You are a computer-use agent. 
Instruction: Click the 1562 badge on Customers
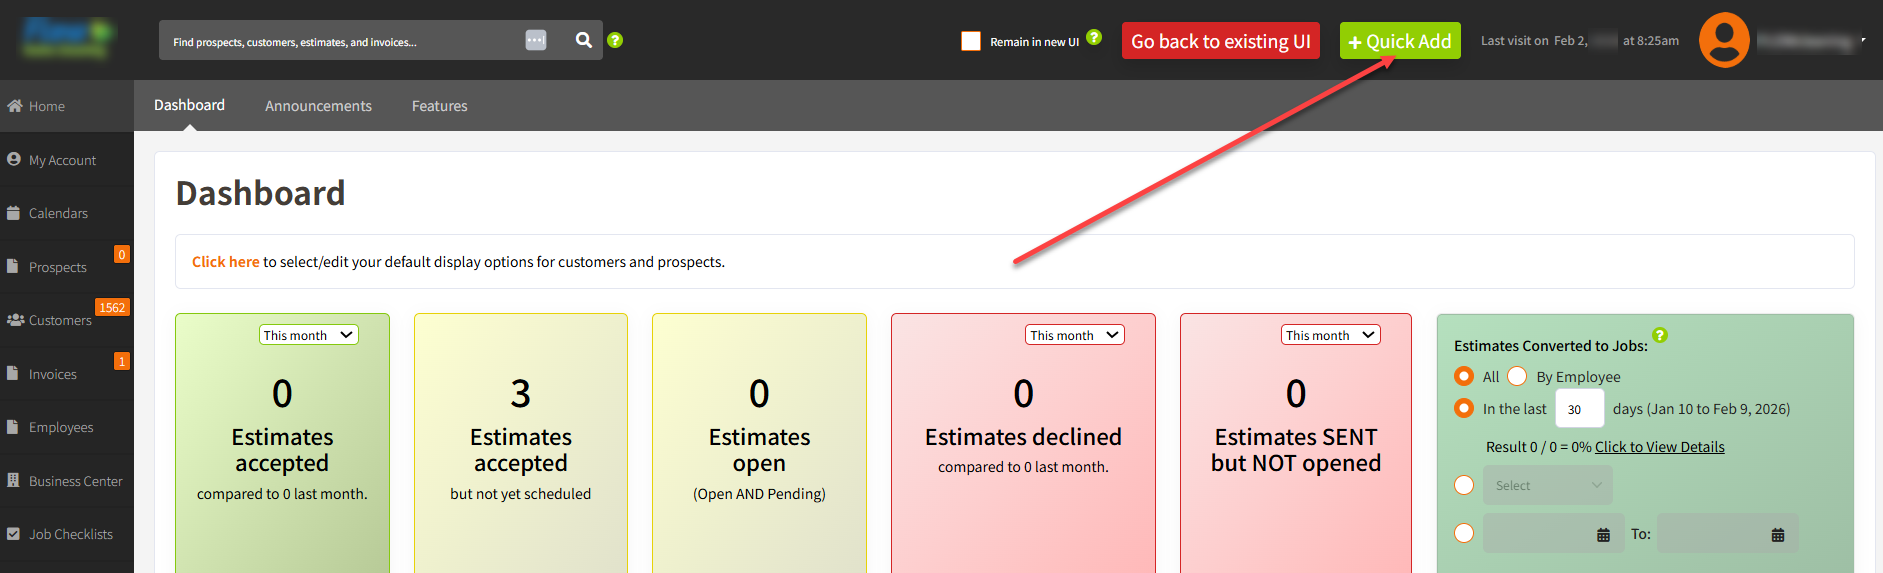[x=112, y=307]
